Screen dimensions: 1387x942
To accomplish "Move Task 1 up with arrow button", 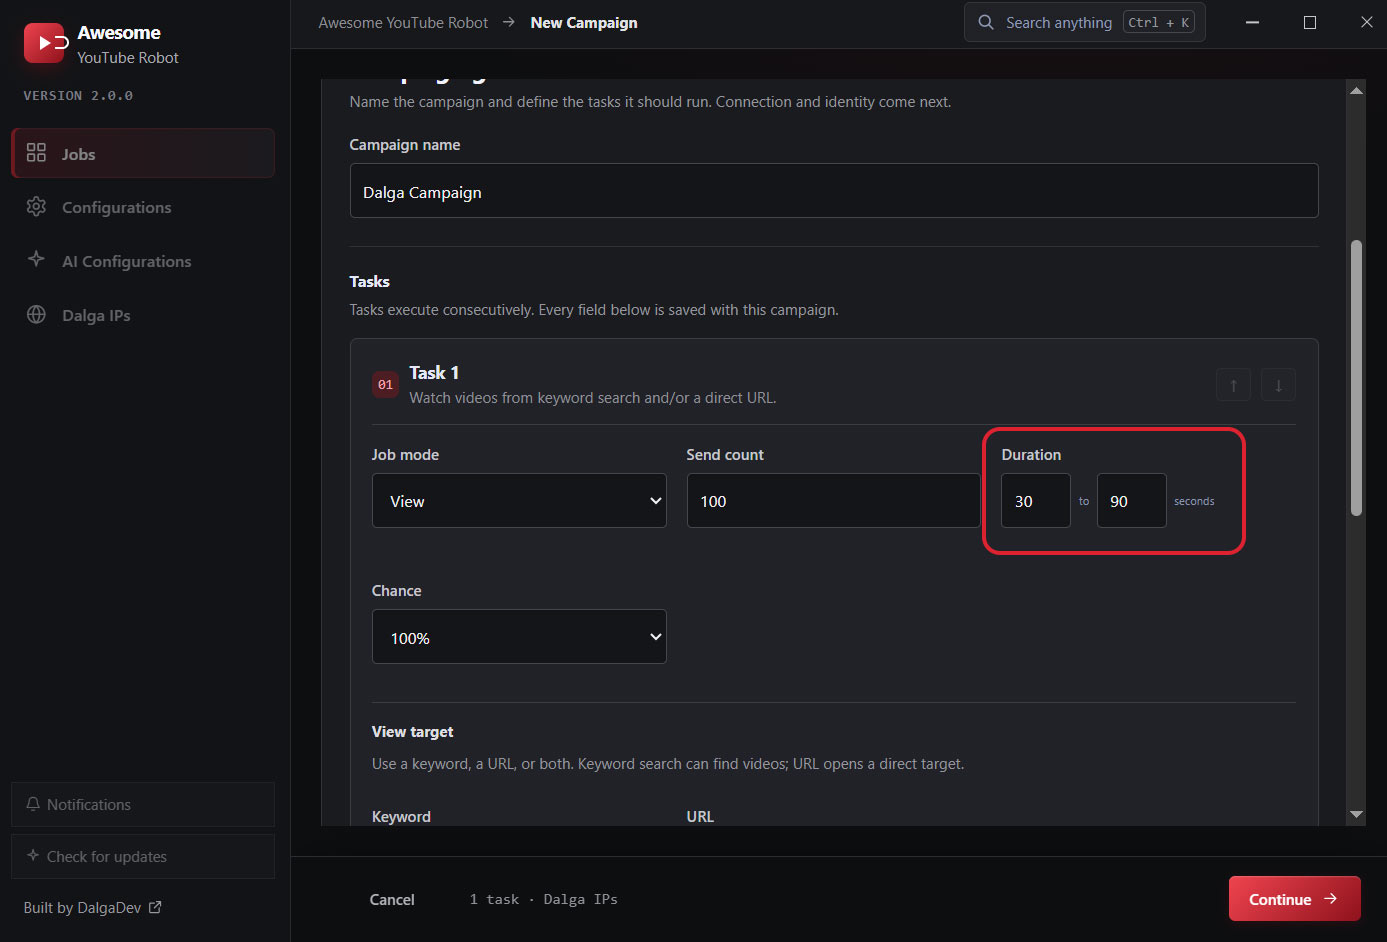I will pos(1233,385).
